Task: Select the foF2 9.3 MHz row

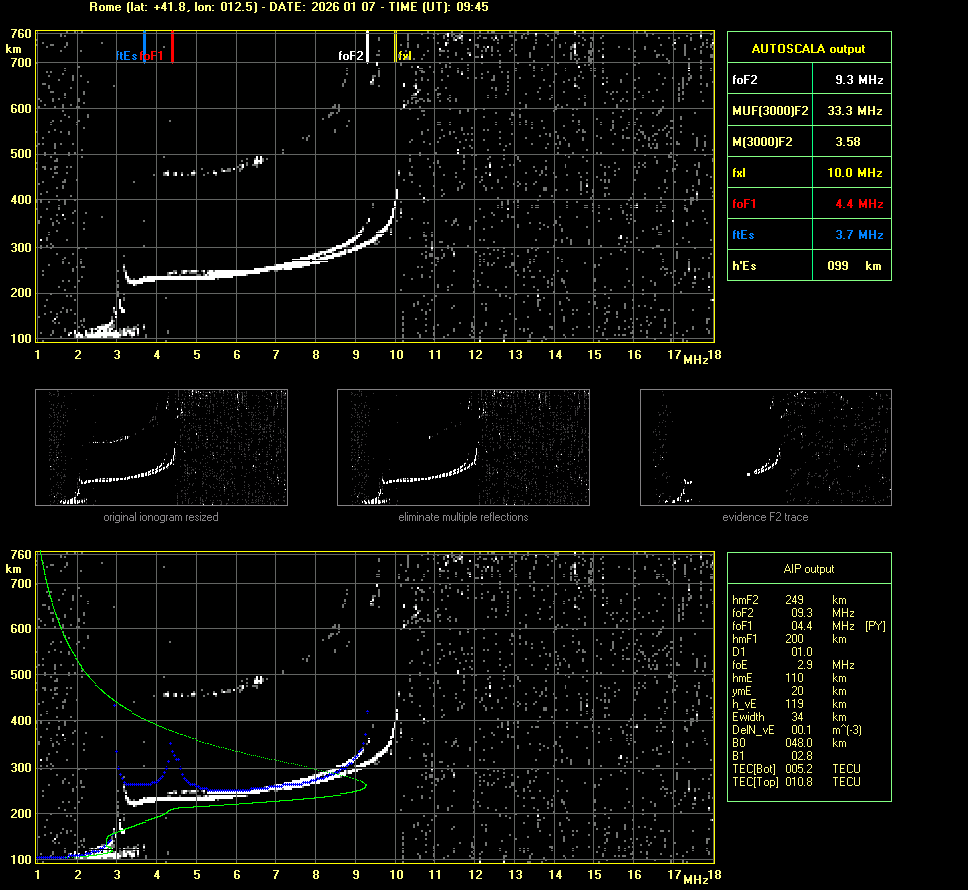Action: click(808, 80)
